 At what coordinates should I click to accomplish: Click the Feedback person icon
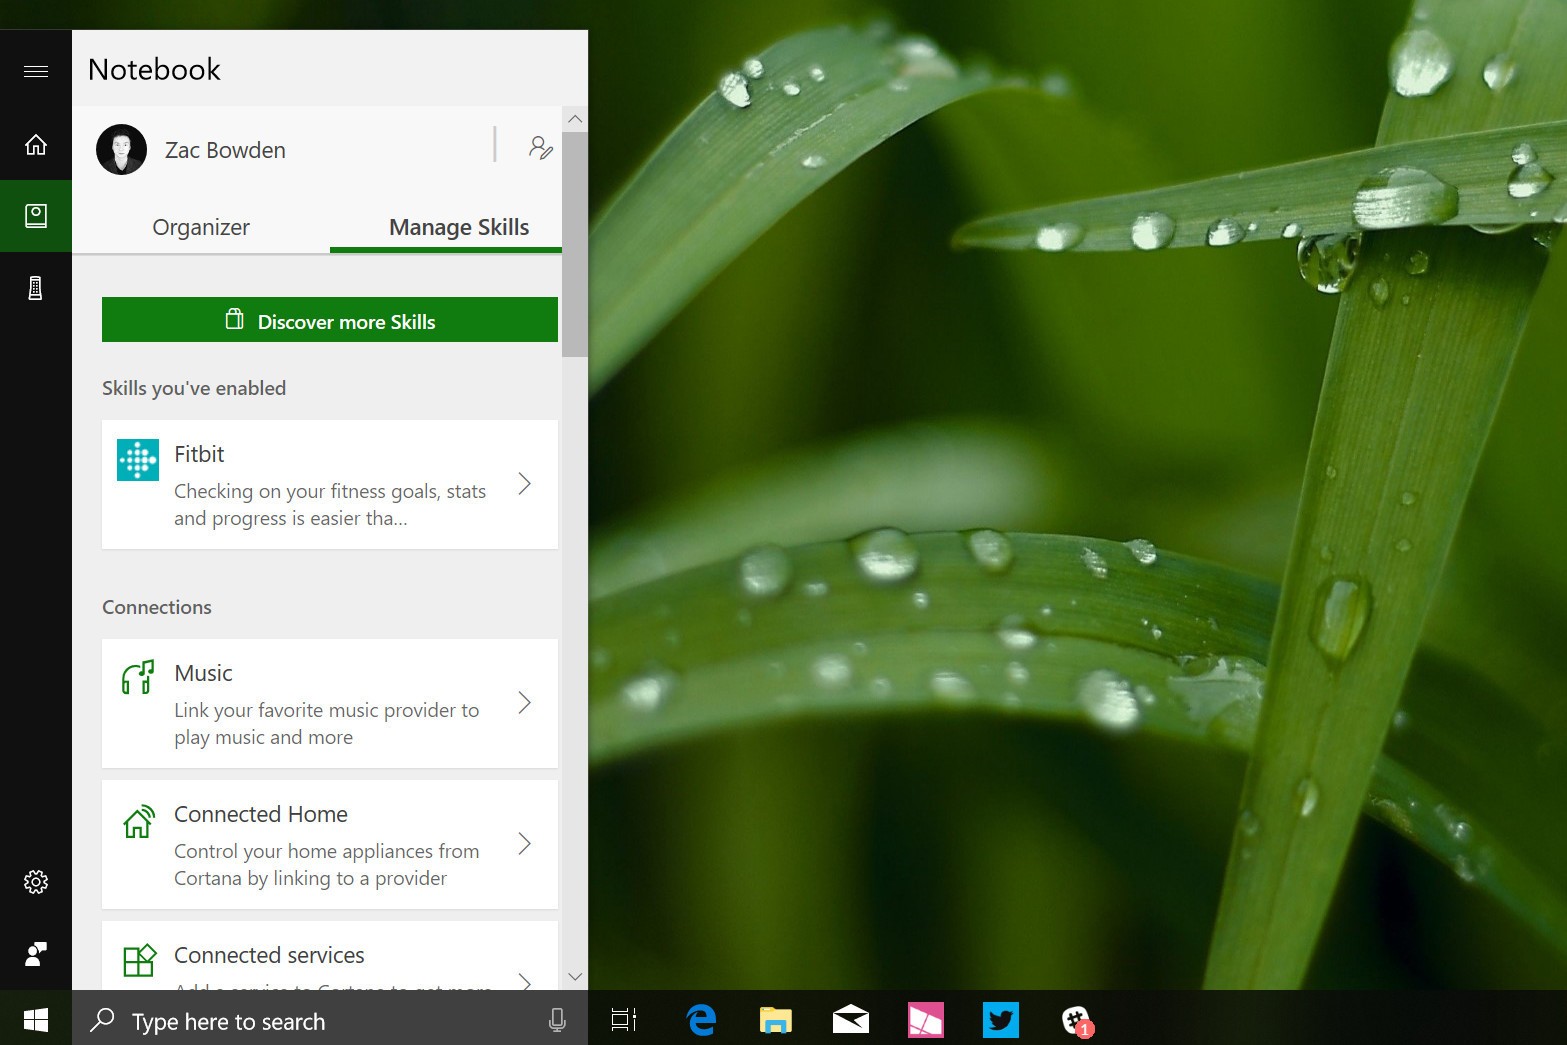point(36,954)
